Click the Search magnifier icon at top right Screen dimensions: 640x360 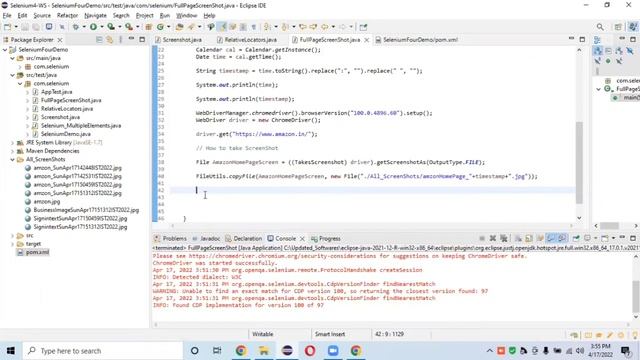point(600,27)
